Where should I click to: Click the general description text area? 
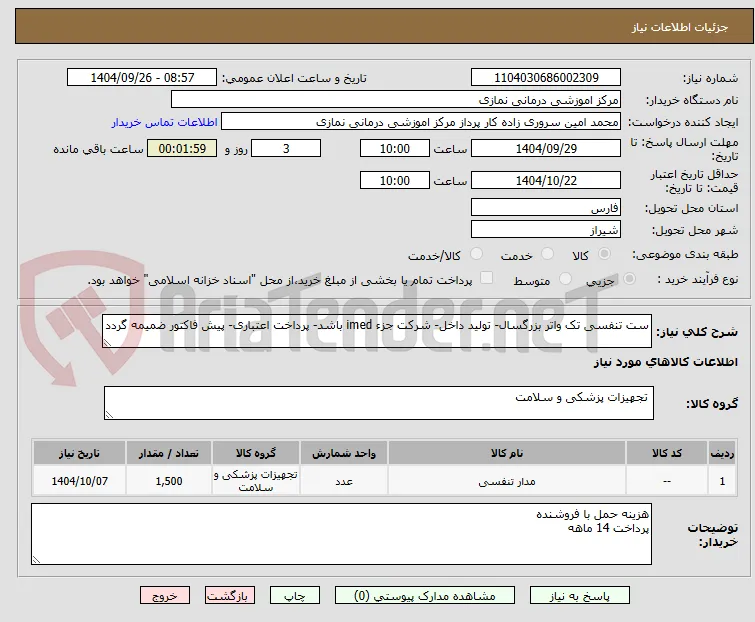[377, 331]
